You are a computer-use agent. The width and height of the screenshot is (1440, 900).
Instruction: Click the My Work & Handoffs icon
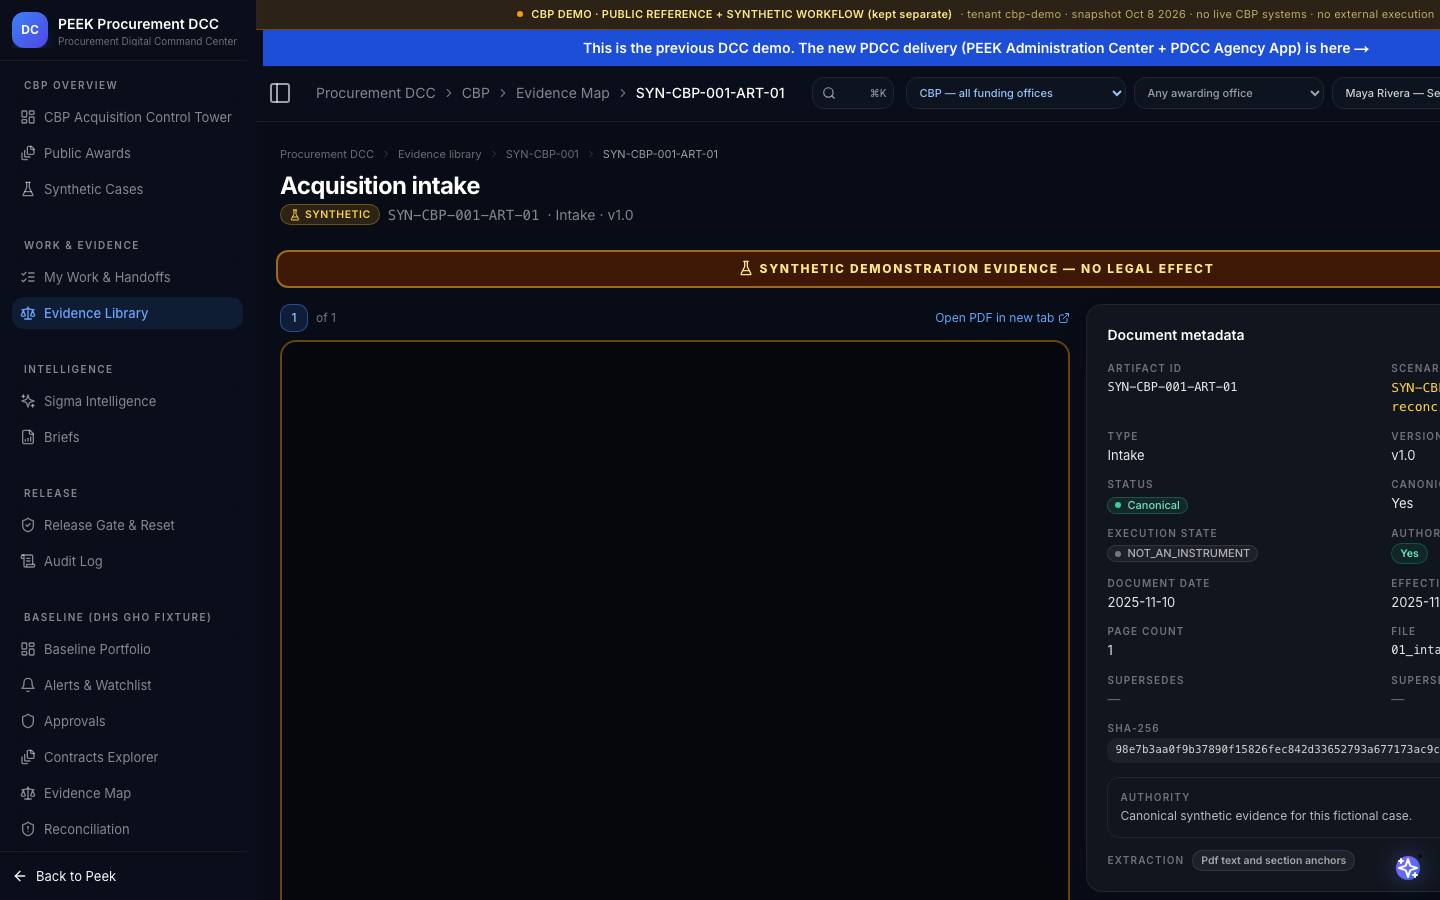[x=28, y=277]
